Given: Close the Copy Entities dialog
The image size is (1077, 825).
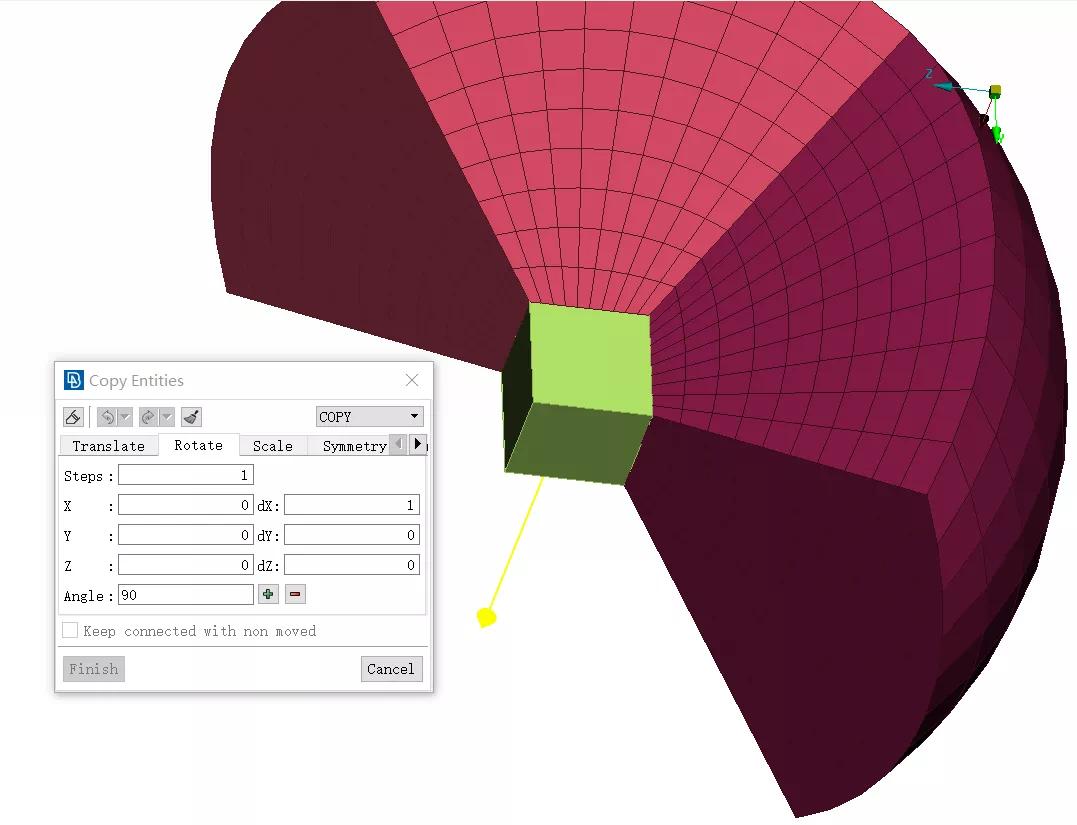Looking at the screenshot, I should [x=412, y=380].
